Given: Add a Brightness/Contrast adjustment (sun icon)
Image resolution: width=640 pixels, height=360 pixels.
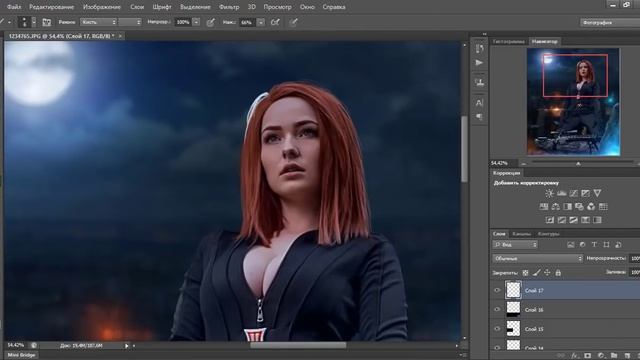Looking at the screenshot, I should tap(549, 193).
